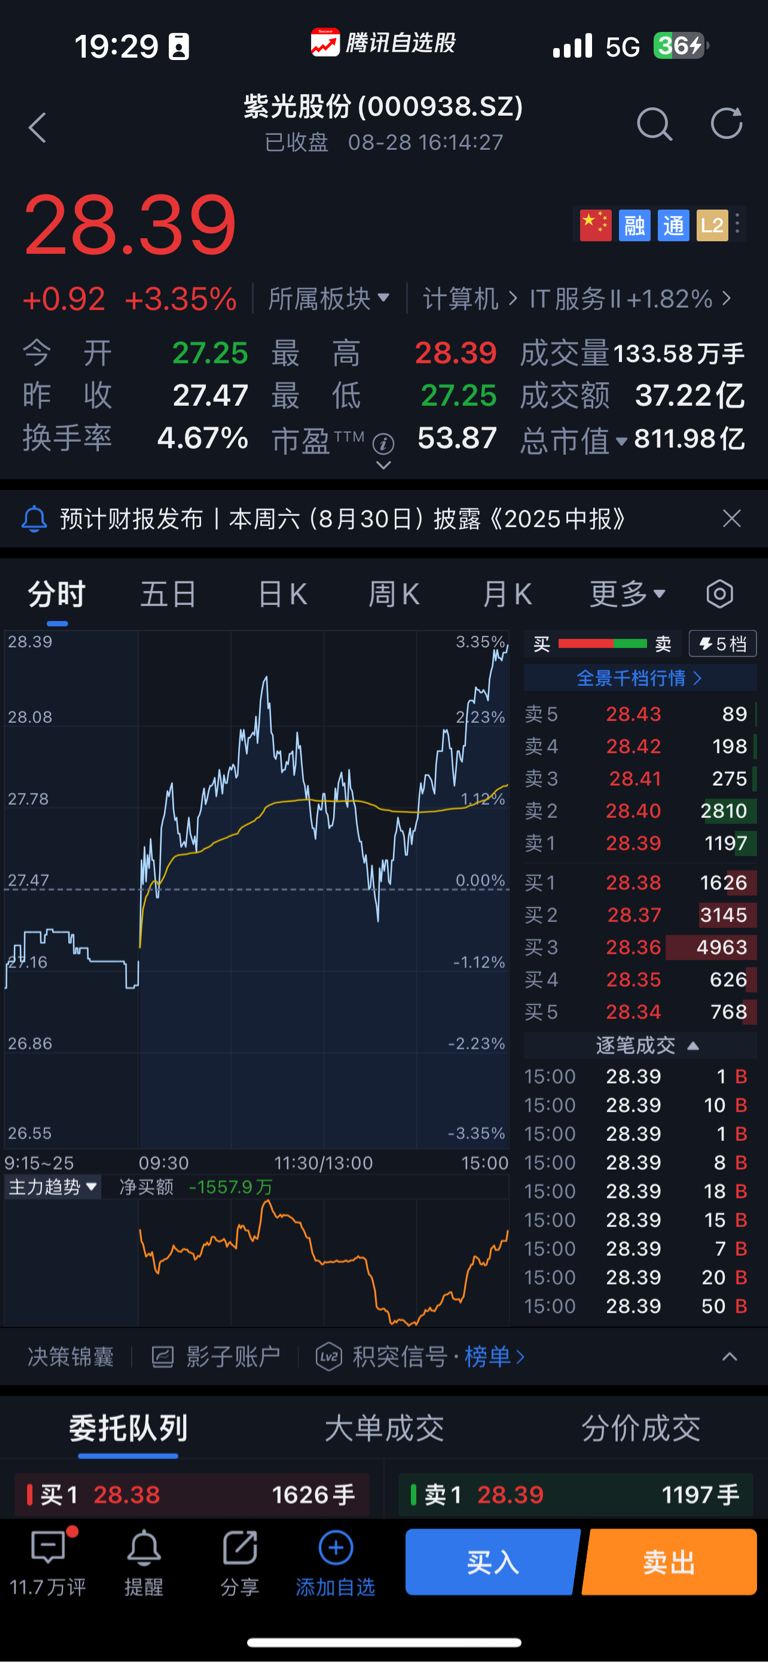Tap the 融 margin trading badge
768x1662 pixels.
click(x=635, y=225)
